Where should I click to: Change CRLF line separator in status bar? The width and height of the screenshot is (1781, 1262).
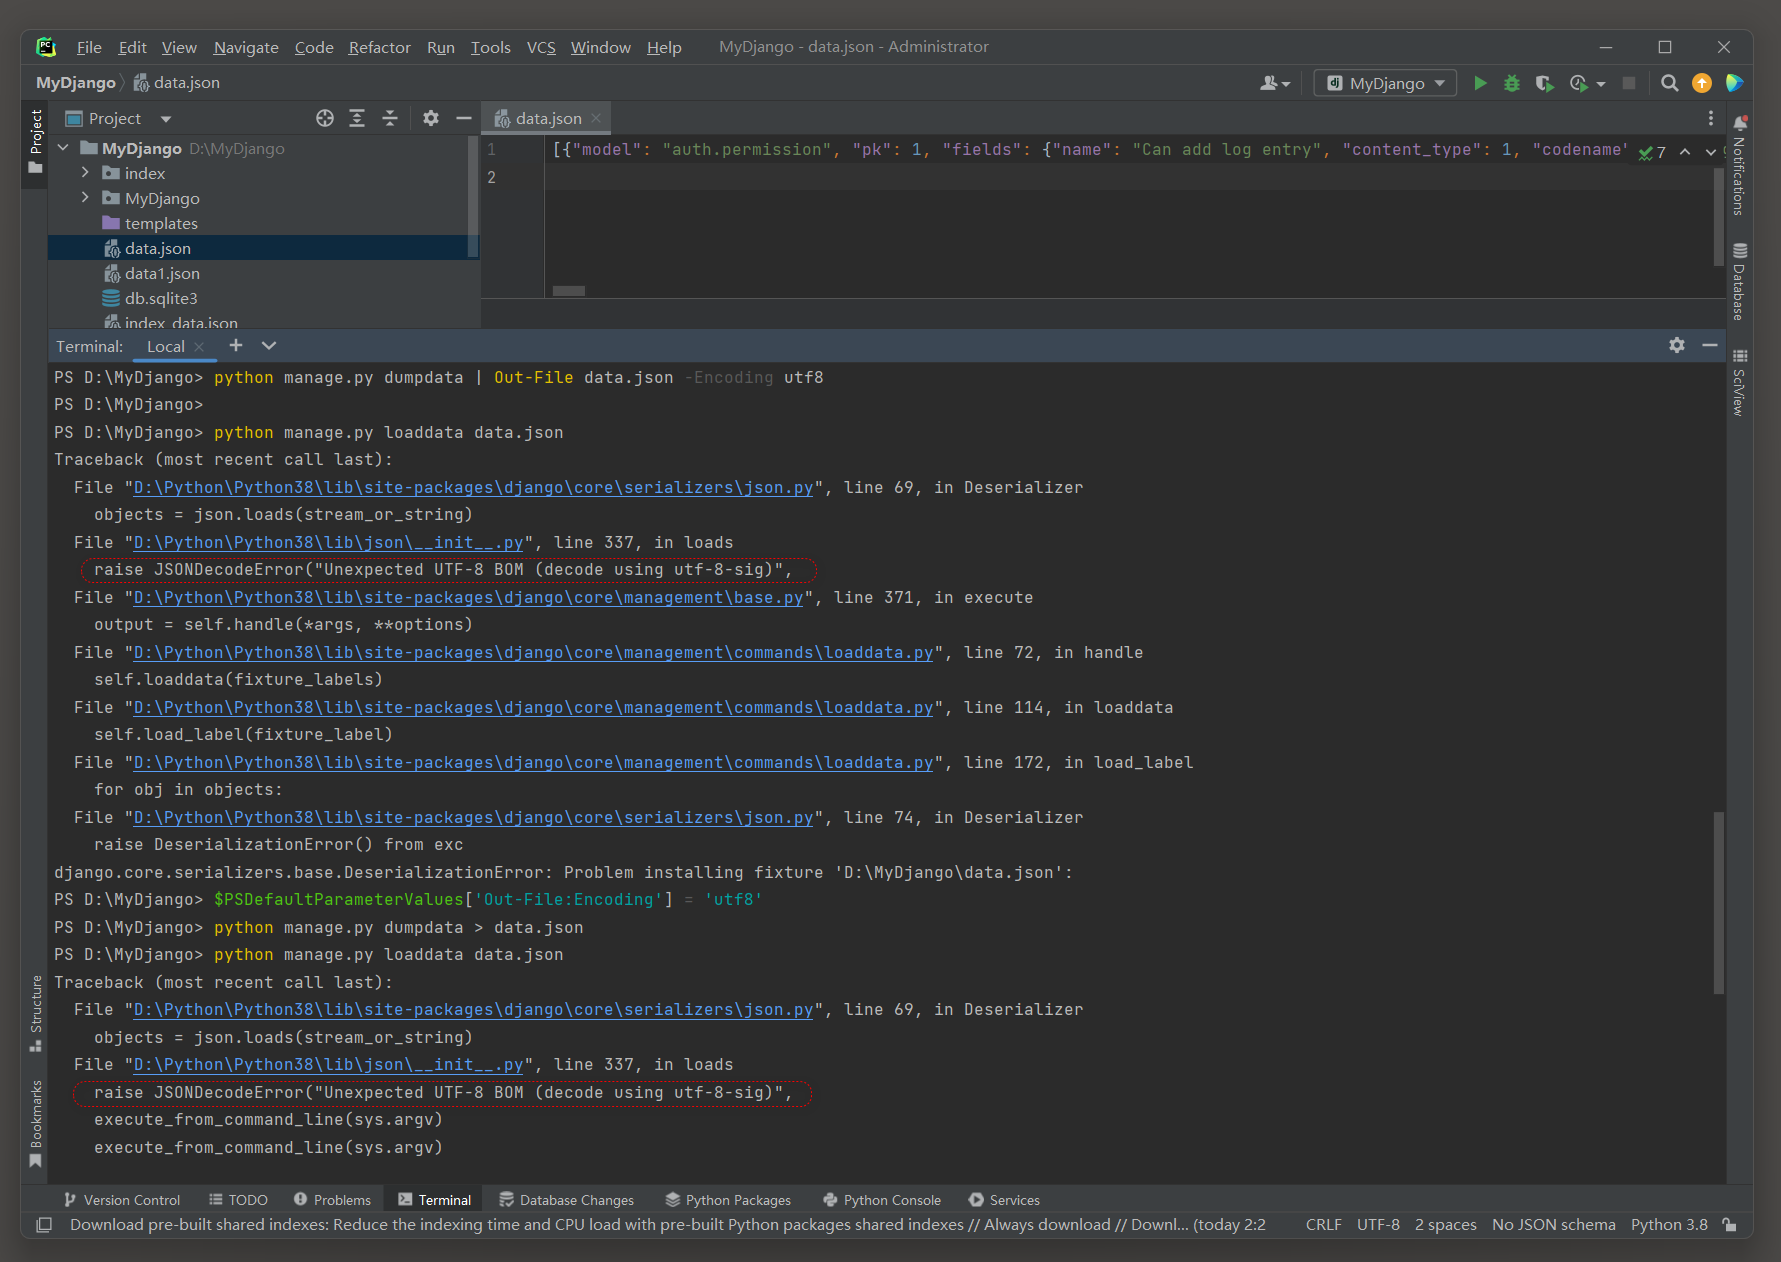pos(1323,1224)
